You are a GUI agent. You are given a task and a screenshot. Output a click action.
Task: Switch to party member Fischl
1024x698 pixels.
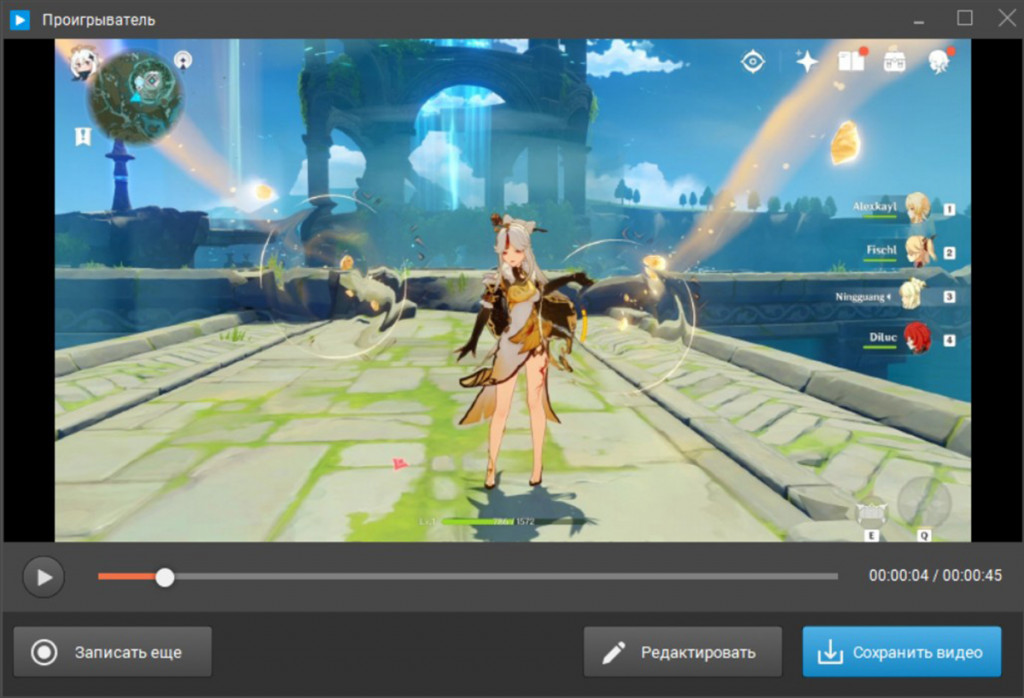910,251
